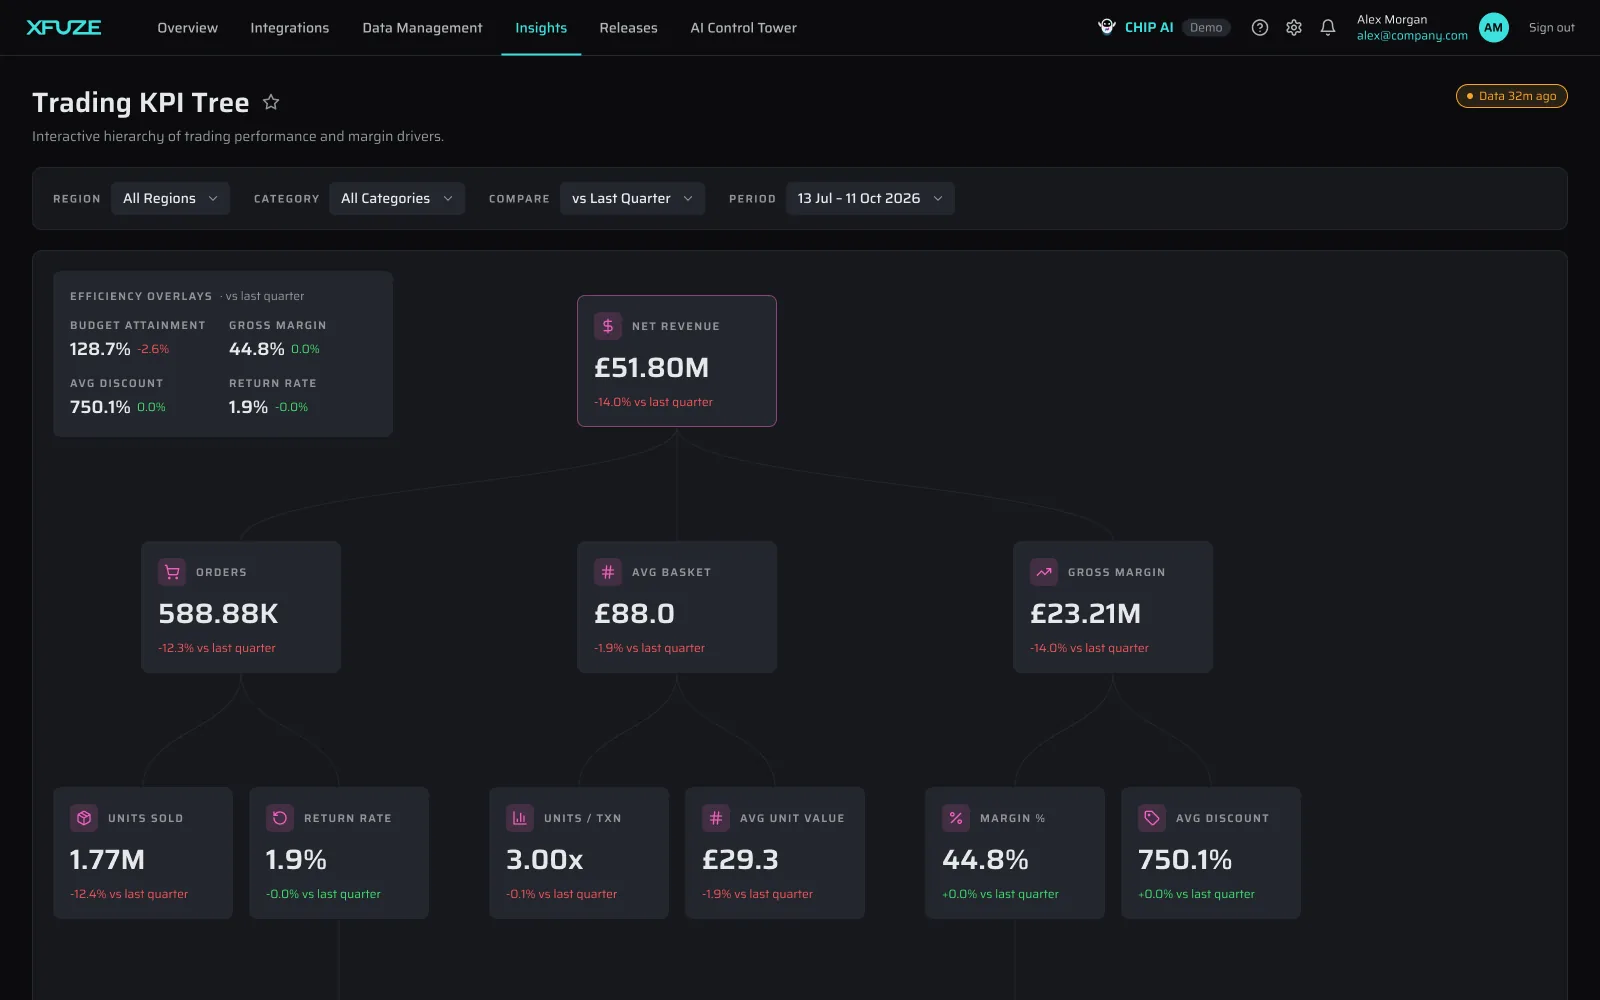The image size is (1600, 1000).
Task: Open the period 13 Jul - 11 Oct 2026 picker
Action: tap(870, 198)
